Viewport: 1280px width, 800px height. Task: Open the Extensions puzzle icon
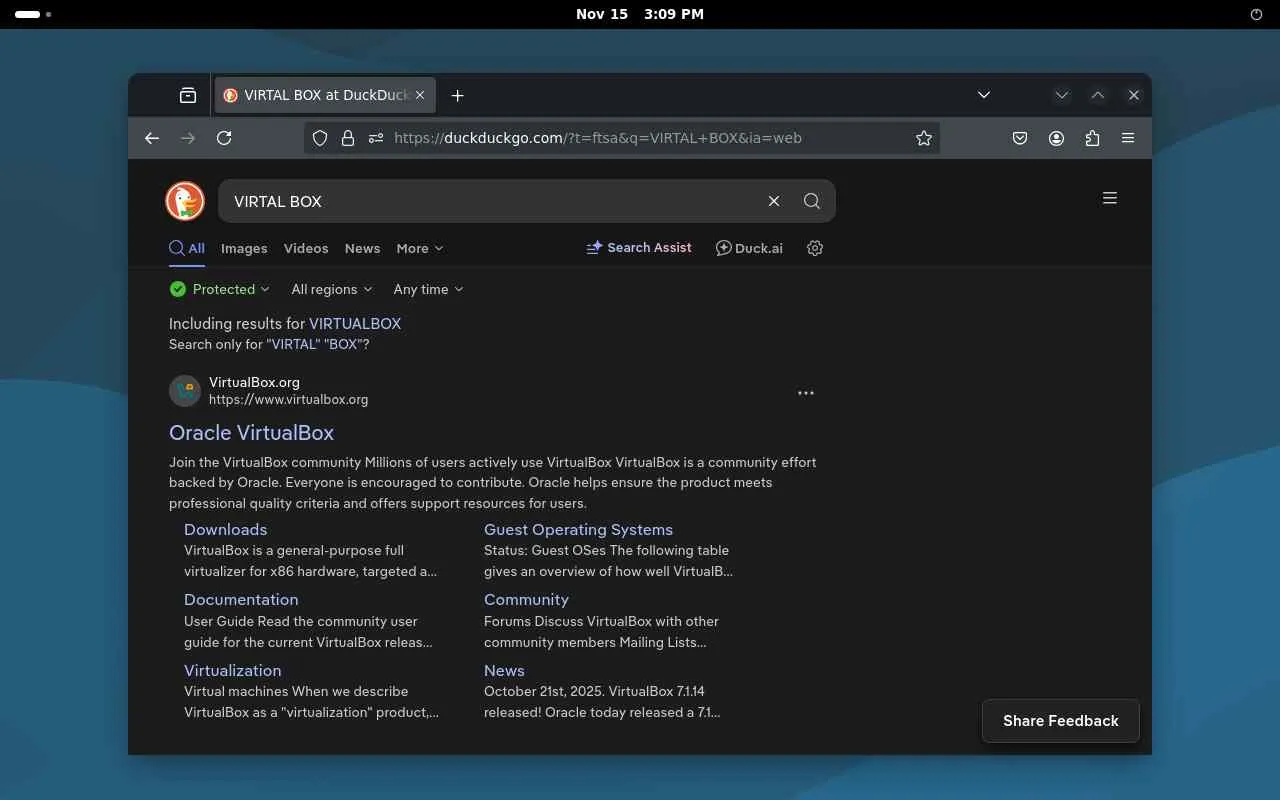(1092, 138)
